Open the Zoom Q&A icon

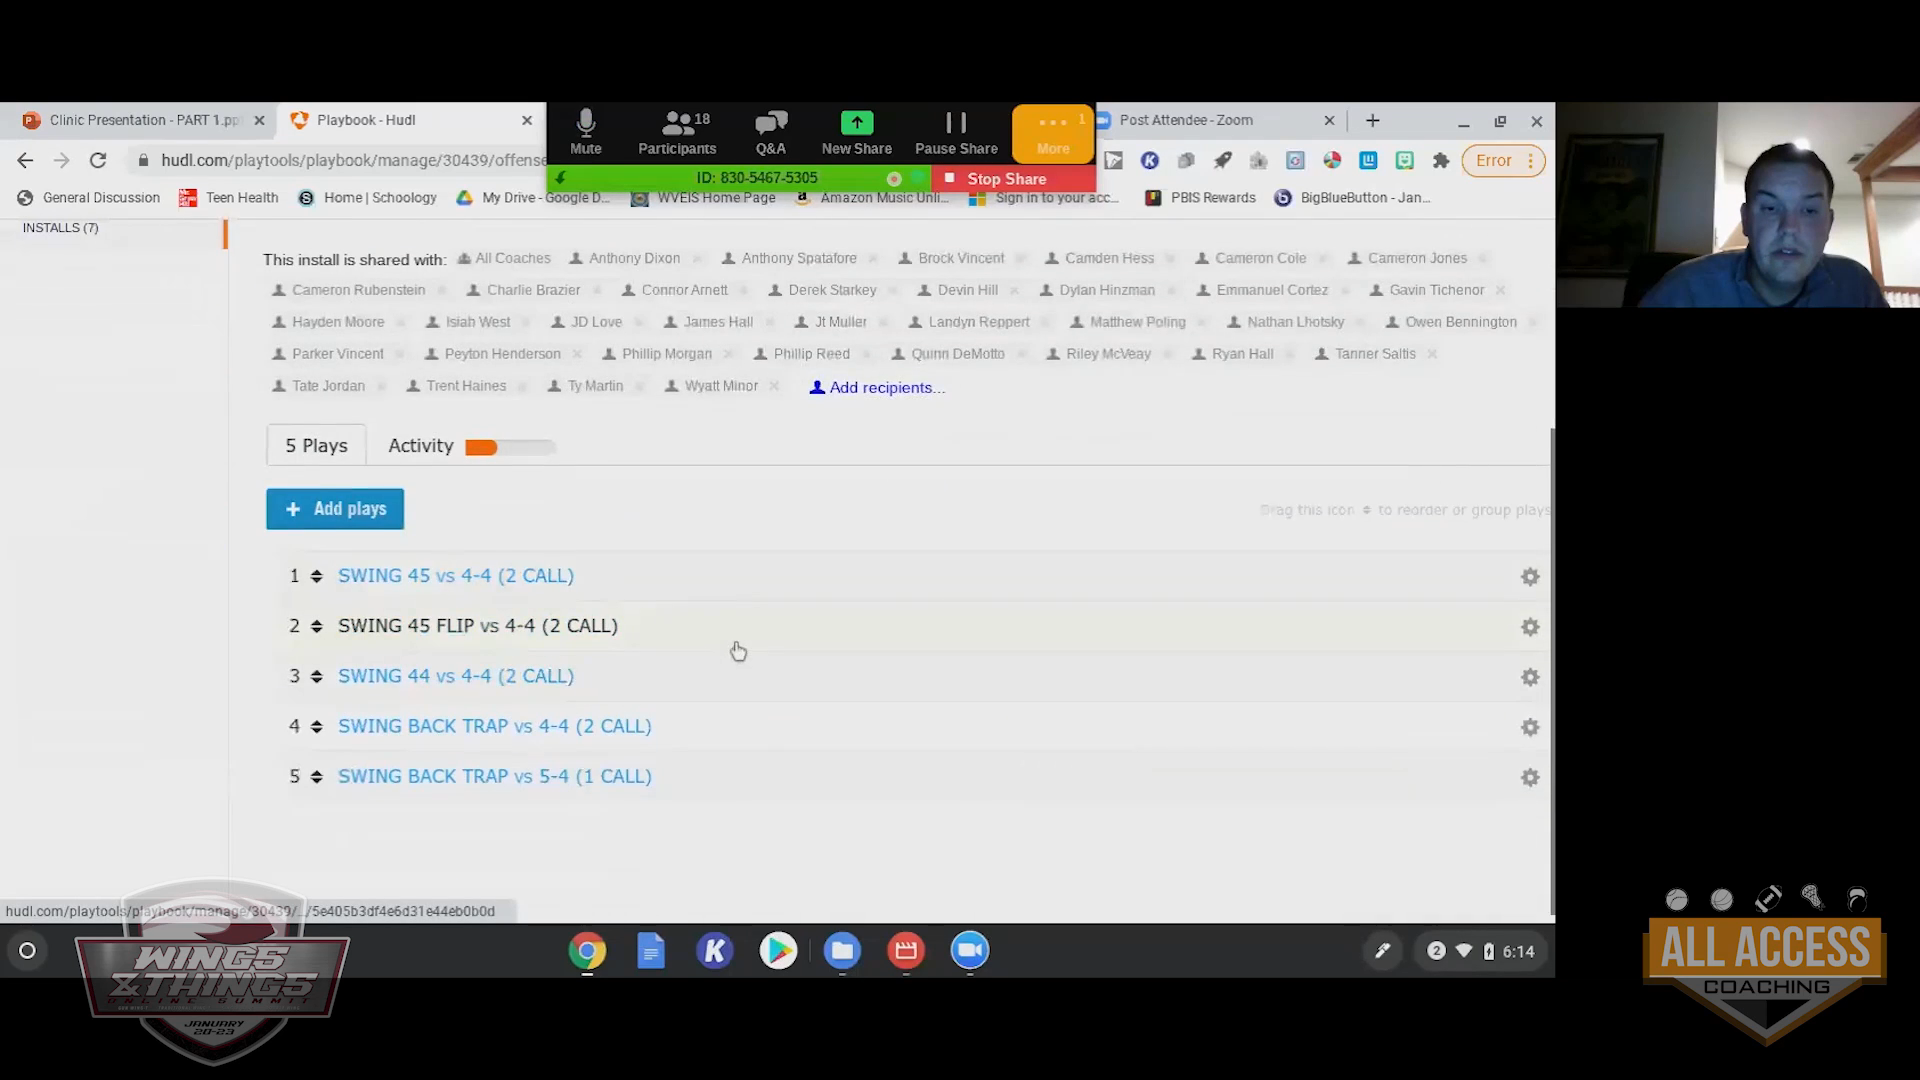pyautogui.click(x=770, y=132)
